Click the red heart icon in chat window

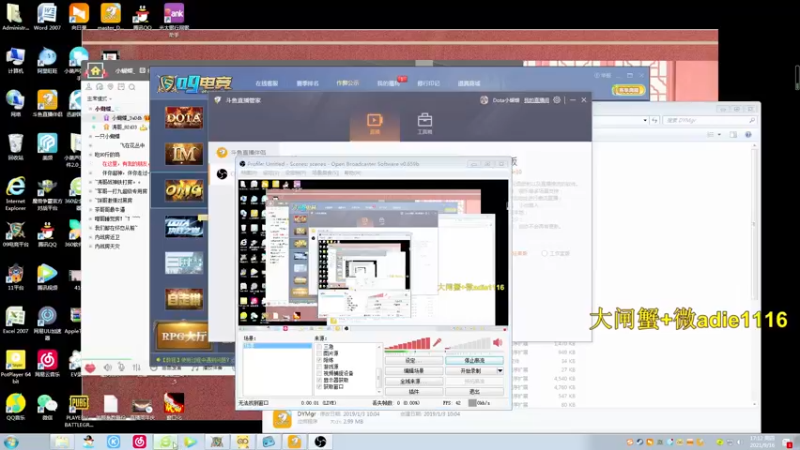(x=90, y=367)
